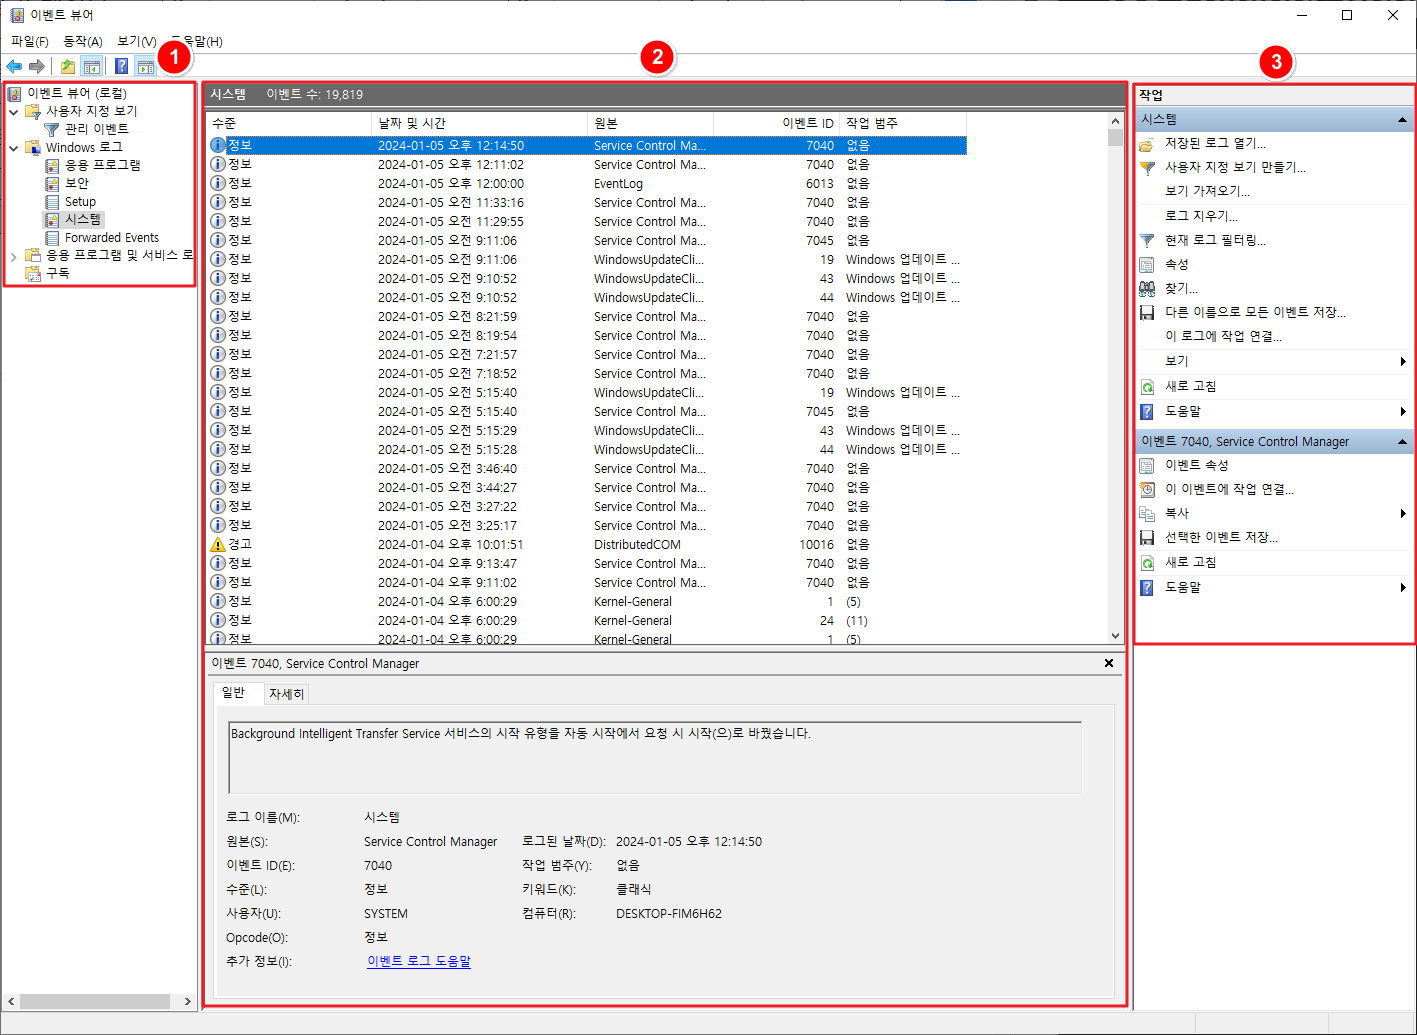Image resolution: width=1417 pixels, height=1035 pixels.
Task: Select the Setup log in the tree
Action: [80, 201]
